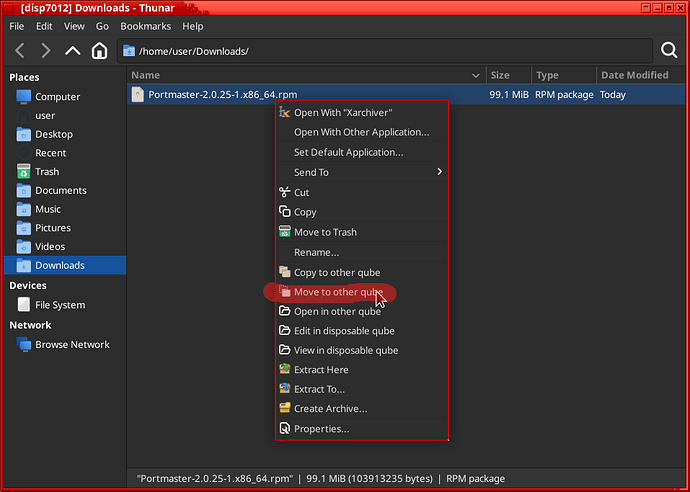Open Documents folder in sidebar
The height and width of the screenshot is (492, 690).
point(61,191)
